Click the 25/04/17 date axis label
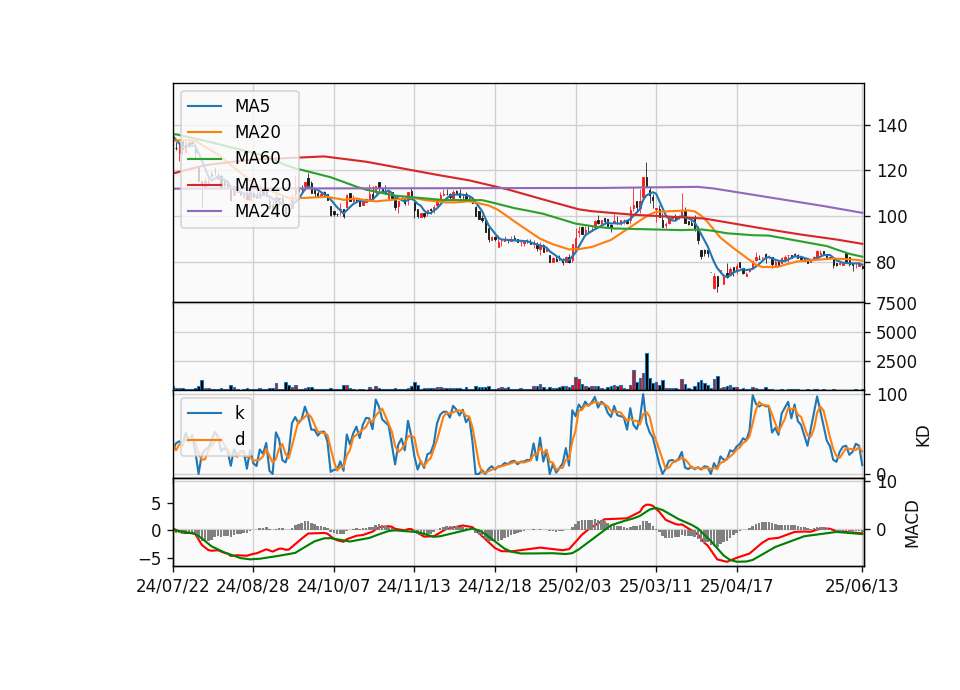Screen dimensions: 960x690 tap(737, 586)
